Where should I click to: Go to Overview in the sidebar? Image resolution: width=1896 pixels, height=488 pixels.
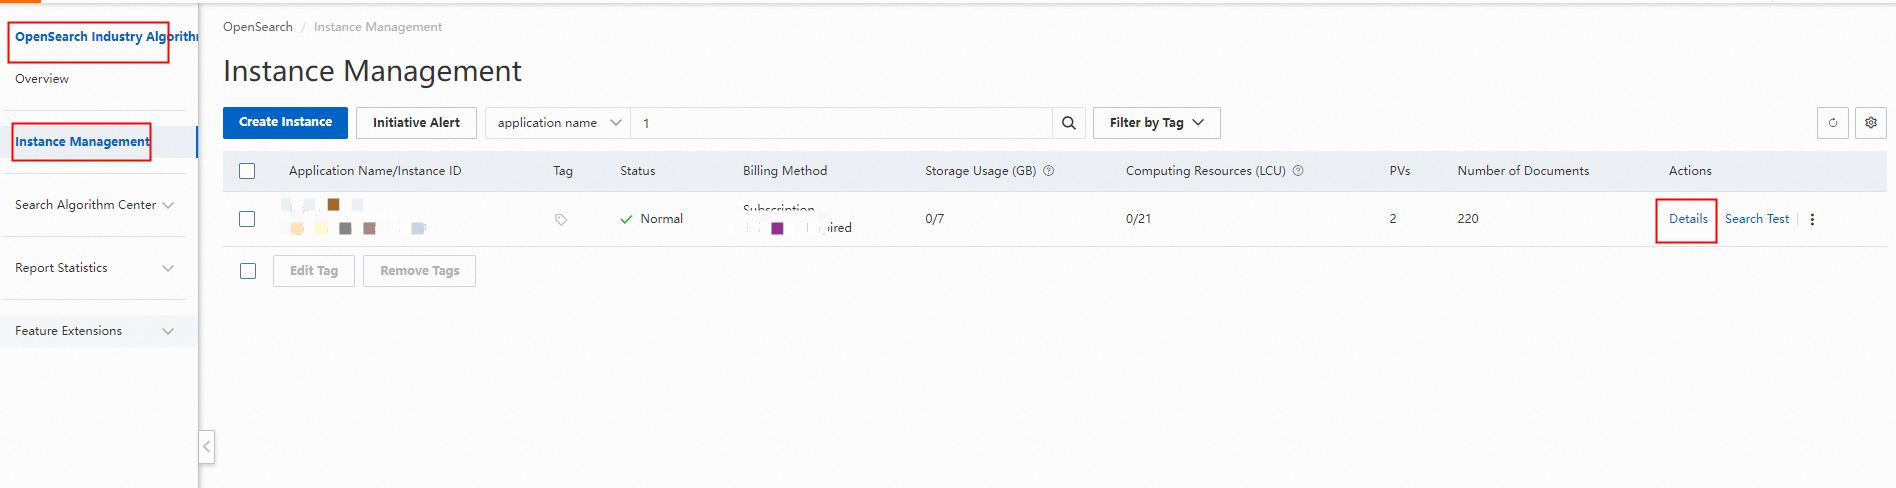point(42,79)
